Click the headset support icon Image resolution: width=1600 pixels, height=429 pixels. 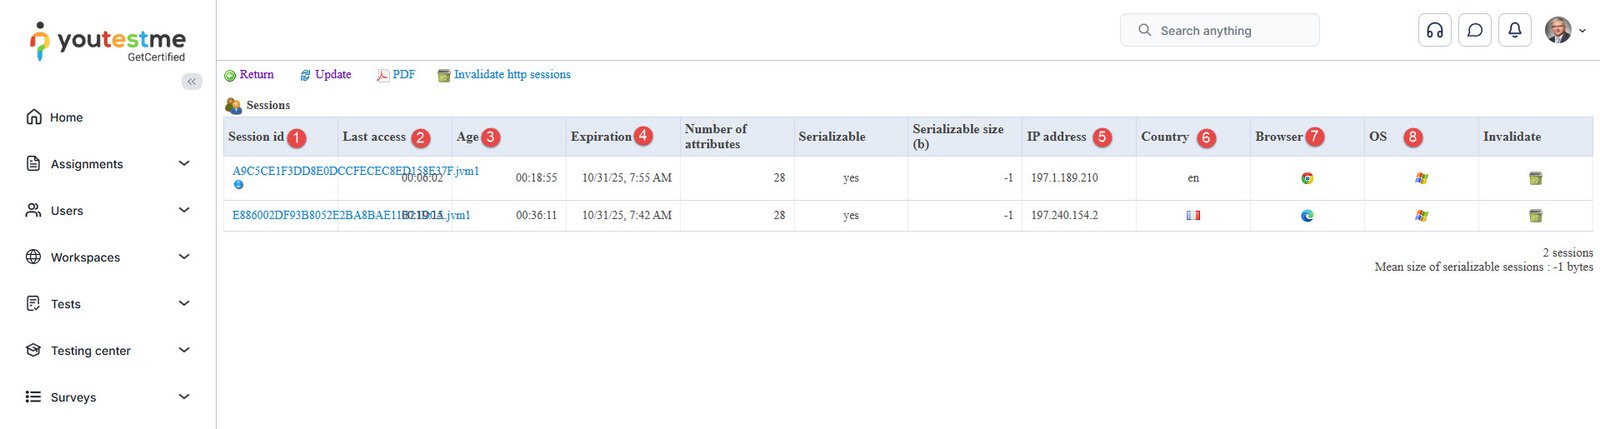coord(1434,30)
